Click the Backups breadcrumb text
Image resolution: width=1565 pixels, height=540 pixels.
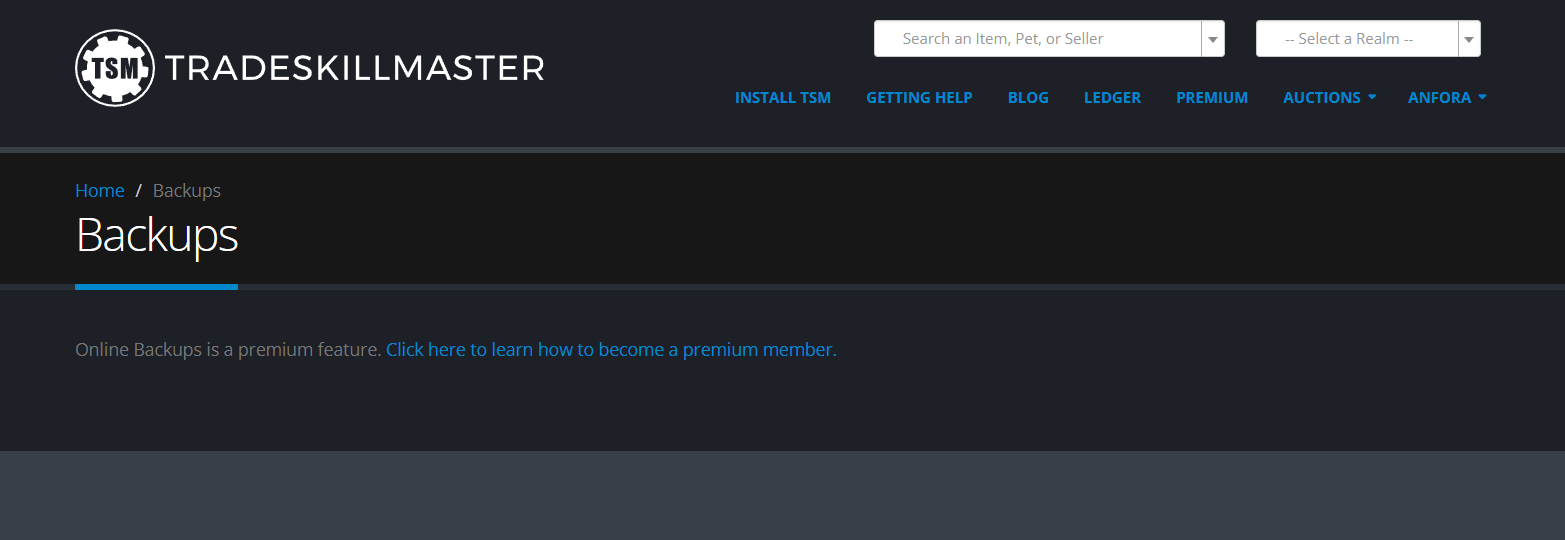pyautogui.click(x=187, y=190)
